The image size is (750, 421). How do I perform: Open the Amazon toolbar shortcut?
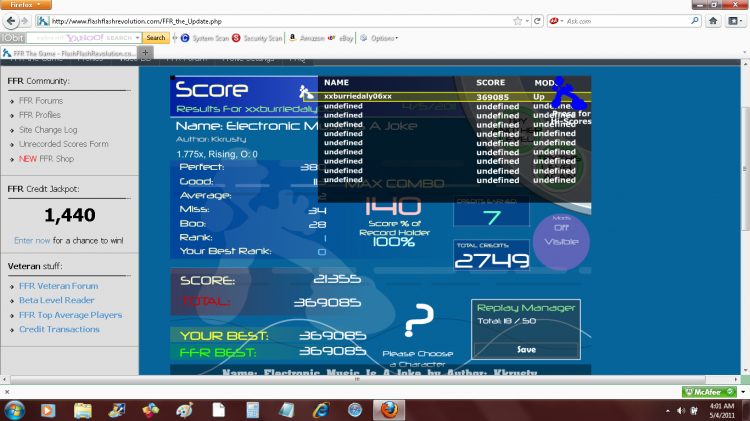pos(307,38)
